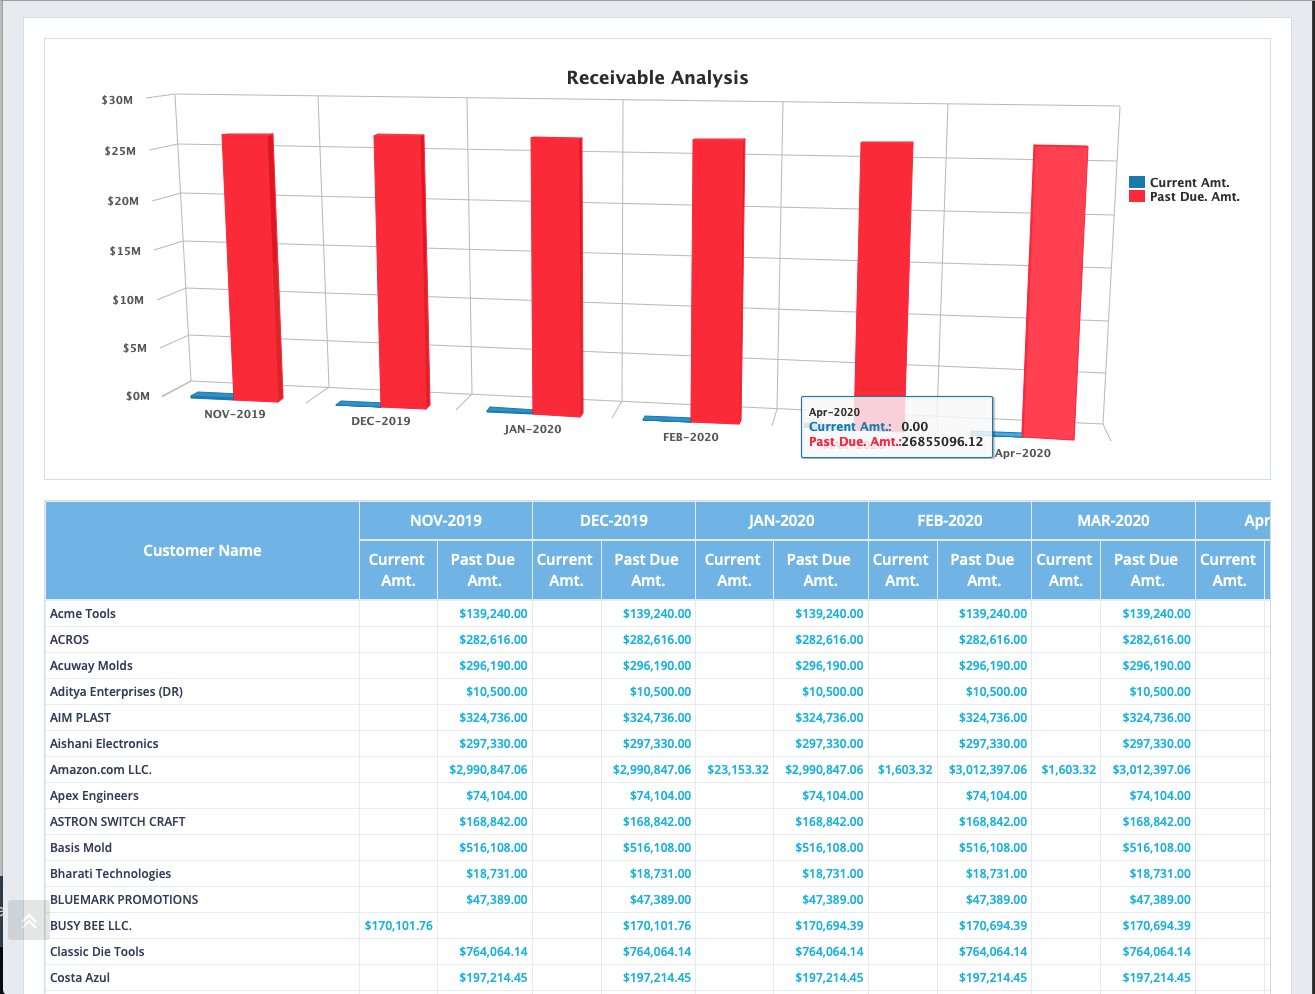Click the FEB-2020 red past due bar

(x=718, y=280)
